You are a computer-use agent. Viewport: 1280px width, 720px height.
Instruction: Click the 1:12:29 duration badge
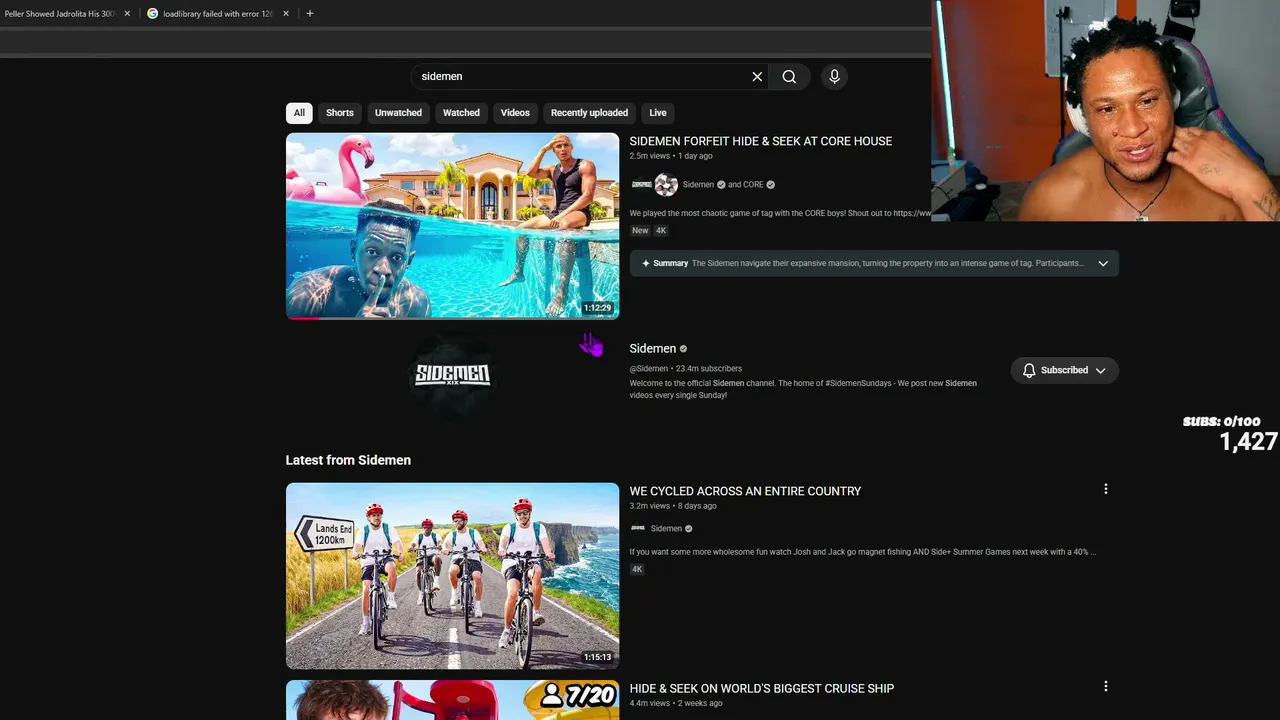[597, 308]
